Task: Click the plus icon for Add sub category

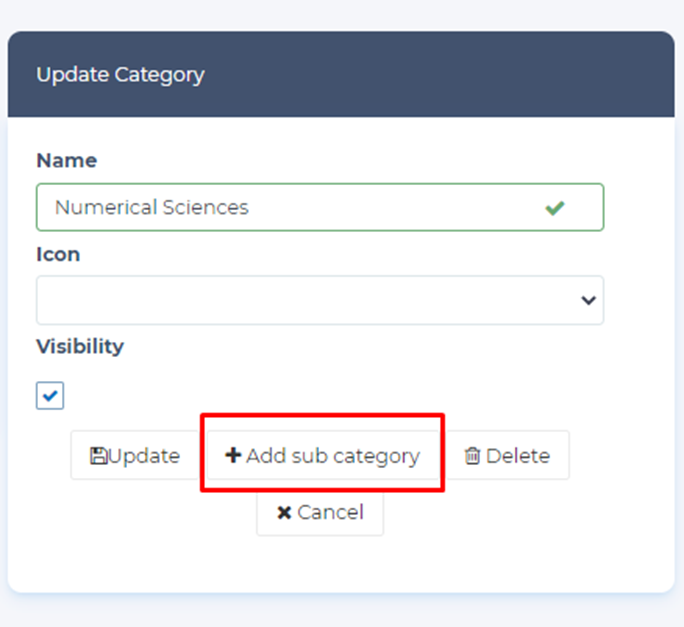Action: pyautogui.click(x=233, y=456)
